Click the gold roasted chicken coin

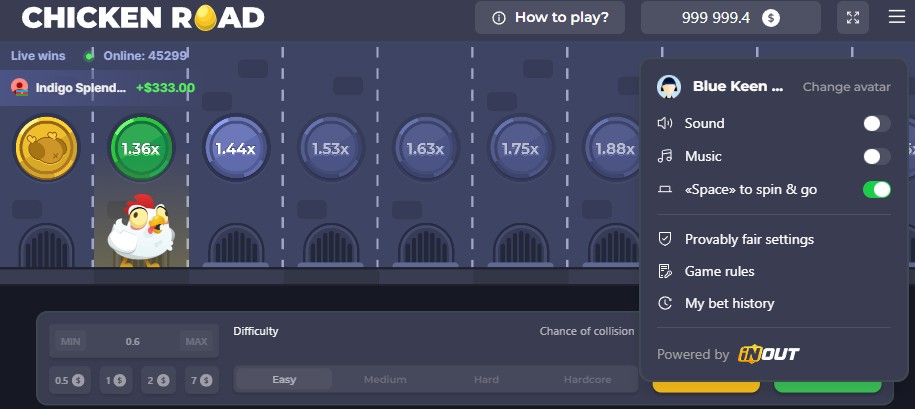(x=46, y=148)
